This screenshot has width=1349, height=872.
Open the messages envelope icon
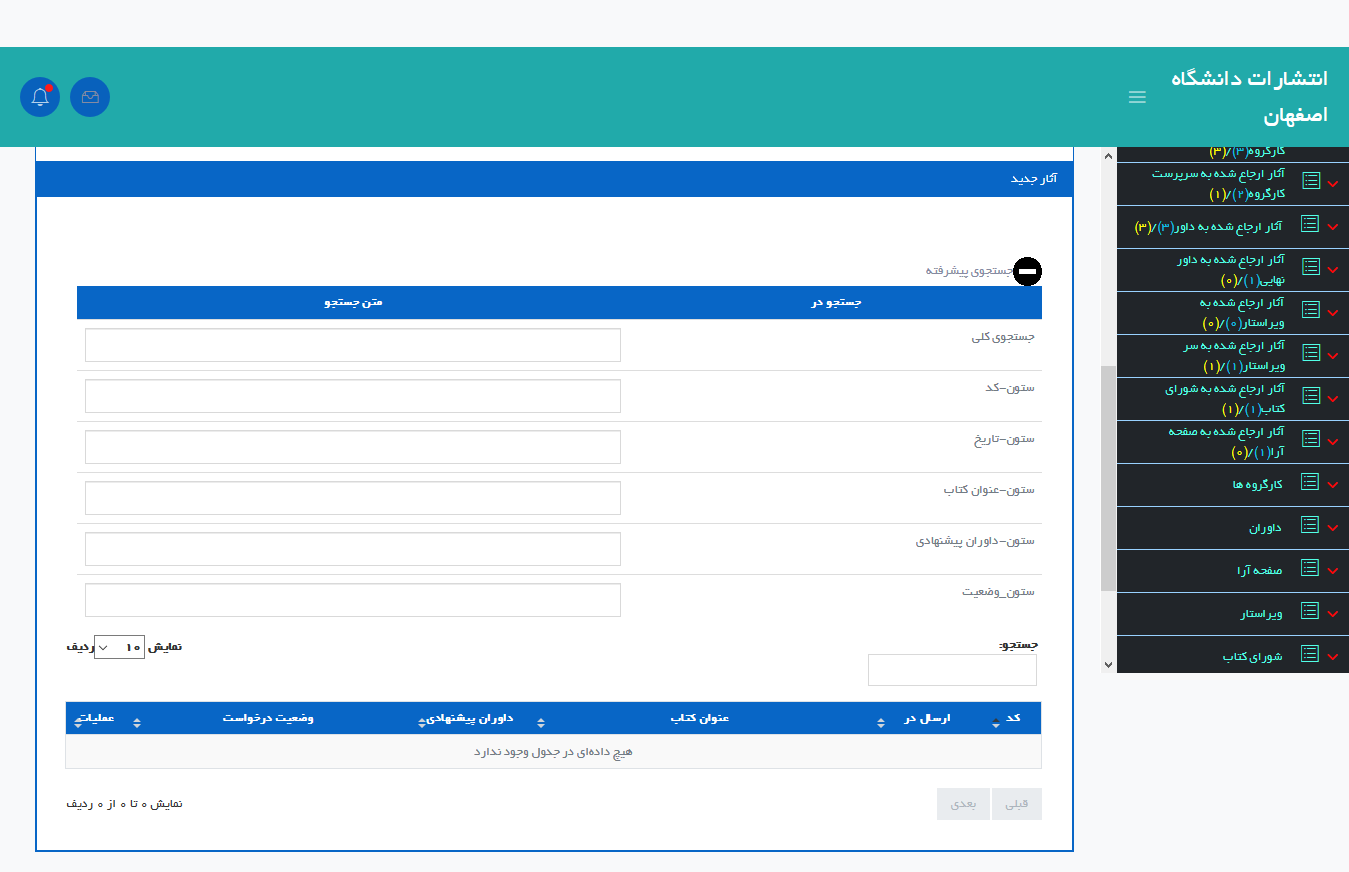tap(90, 97)
